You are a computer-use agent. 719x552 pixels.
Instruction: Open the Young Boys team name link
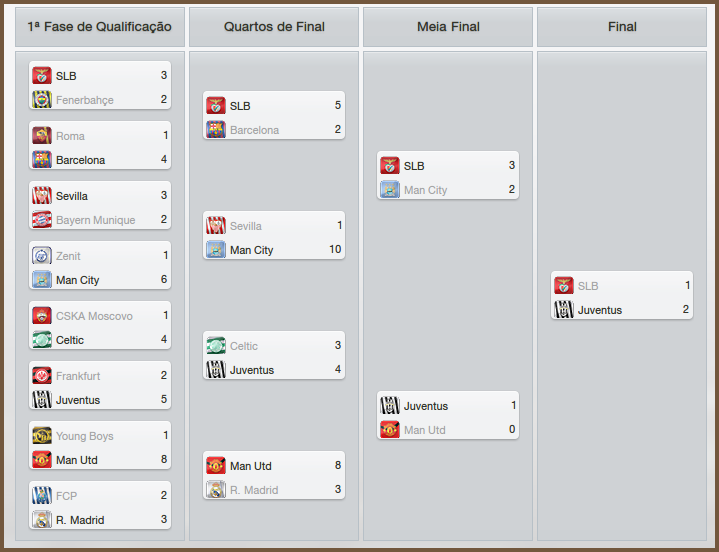coord(85,436)
